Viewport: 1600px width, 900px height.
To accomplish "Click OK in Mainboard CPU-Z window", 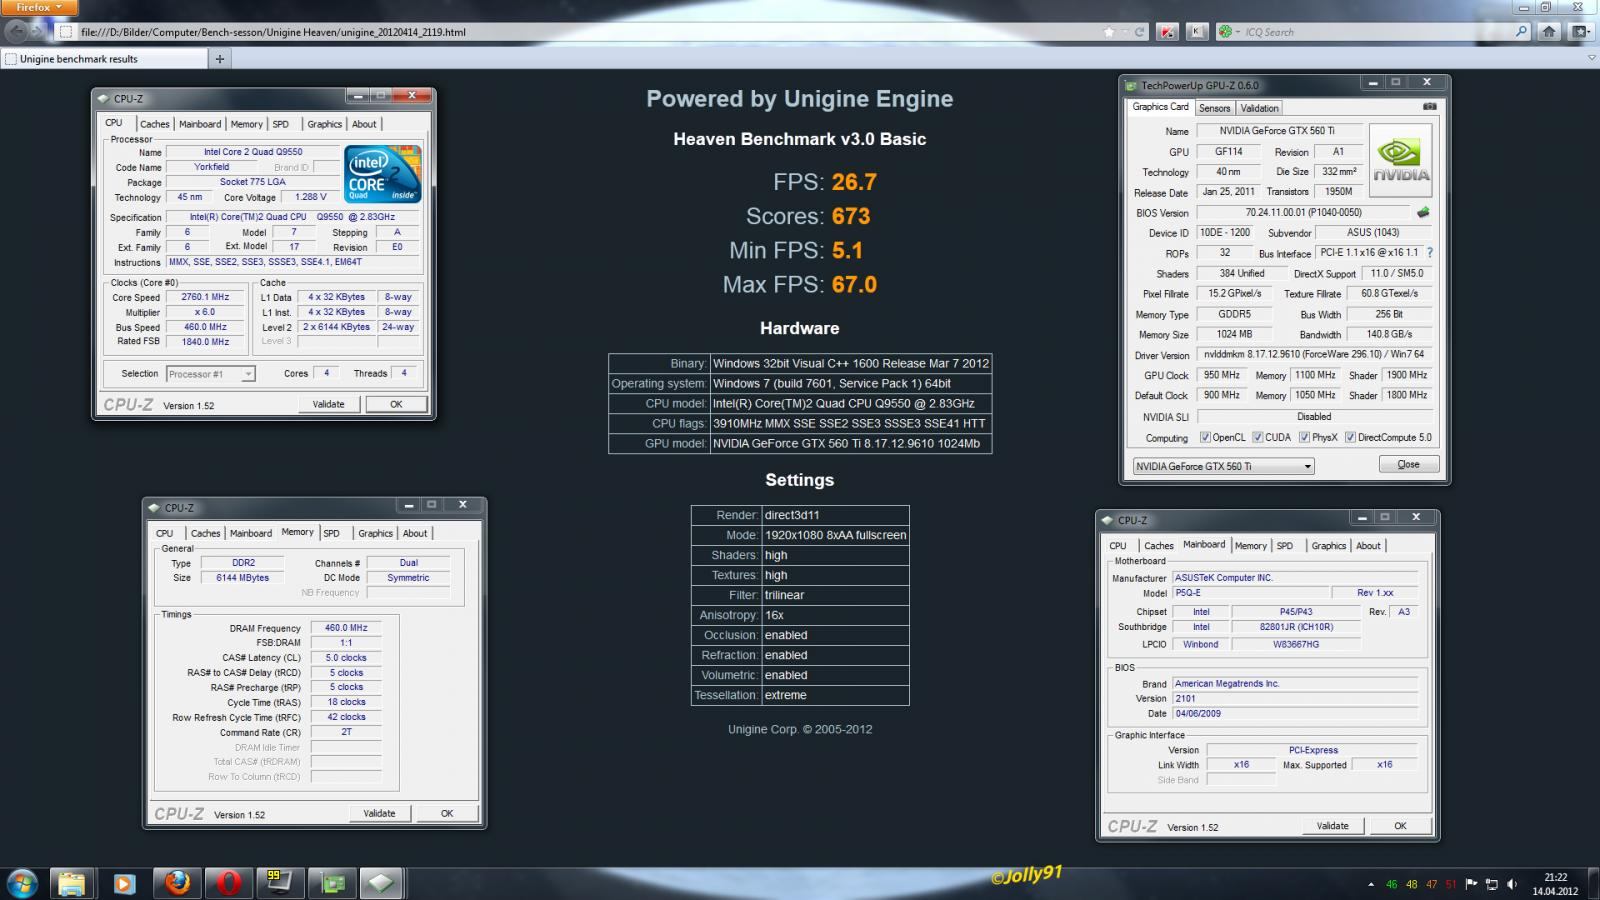I will point(1400,826).
